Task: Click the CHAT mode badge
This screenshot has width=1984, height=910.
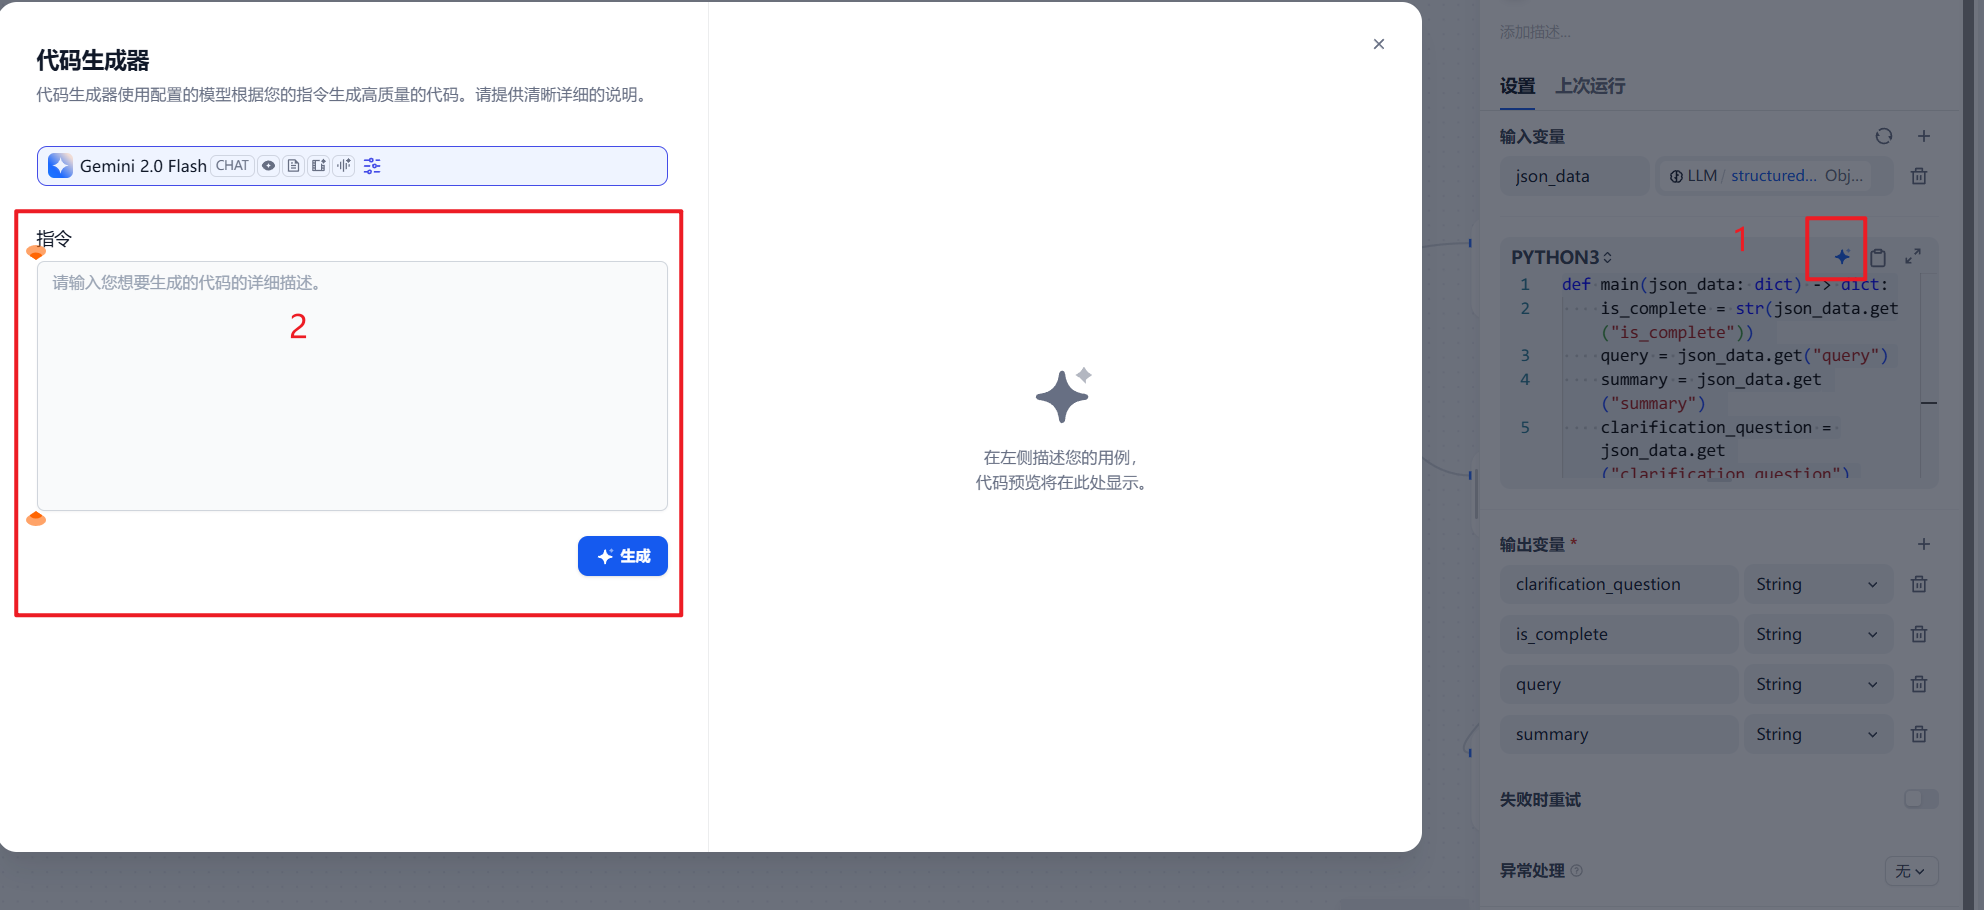Action: pyautogui.click(x=232, y=166)
